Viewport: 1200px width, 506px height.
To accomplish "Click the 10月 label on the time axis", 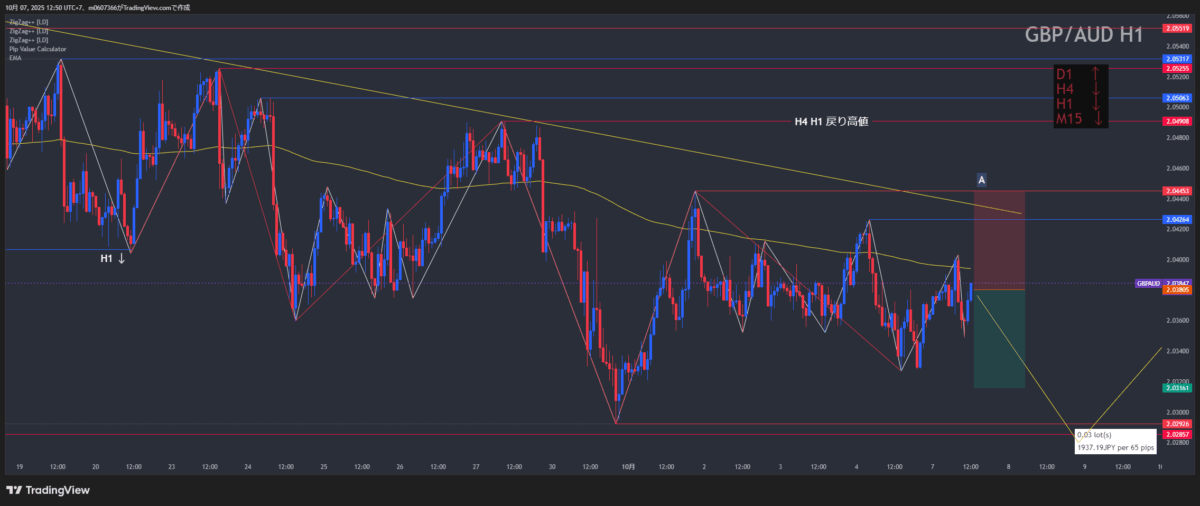I will pos(628,467).
